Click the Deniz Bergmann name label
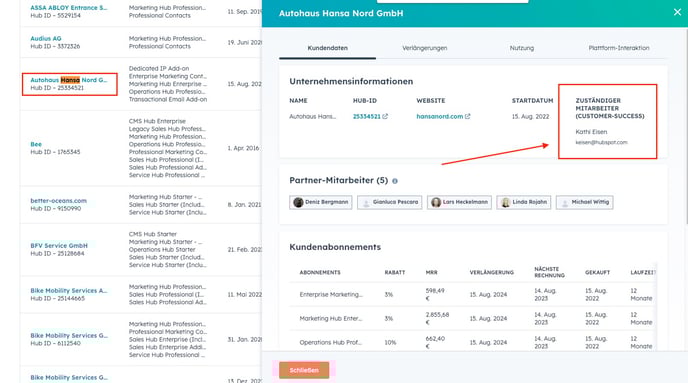This screenshot has height=383, width=688. [326, 202]
